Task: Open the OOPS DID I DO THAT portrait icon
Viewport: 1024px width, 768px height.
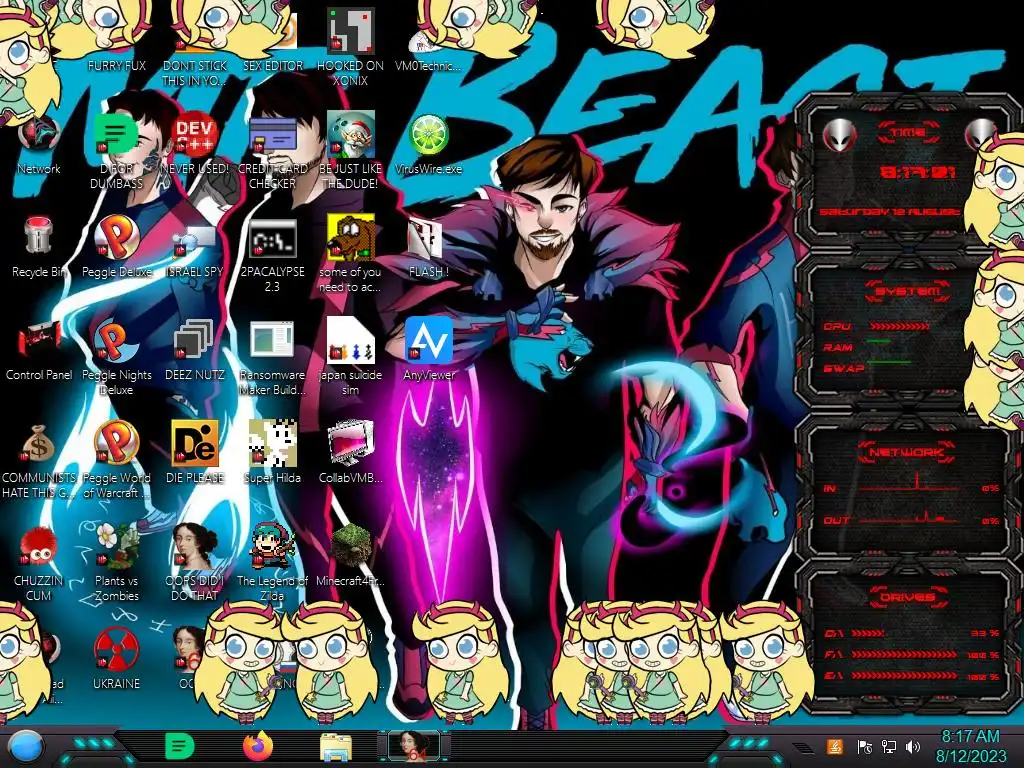Action: point(194,564)
